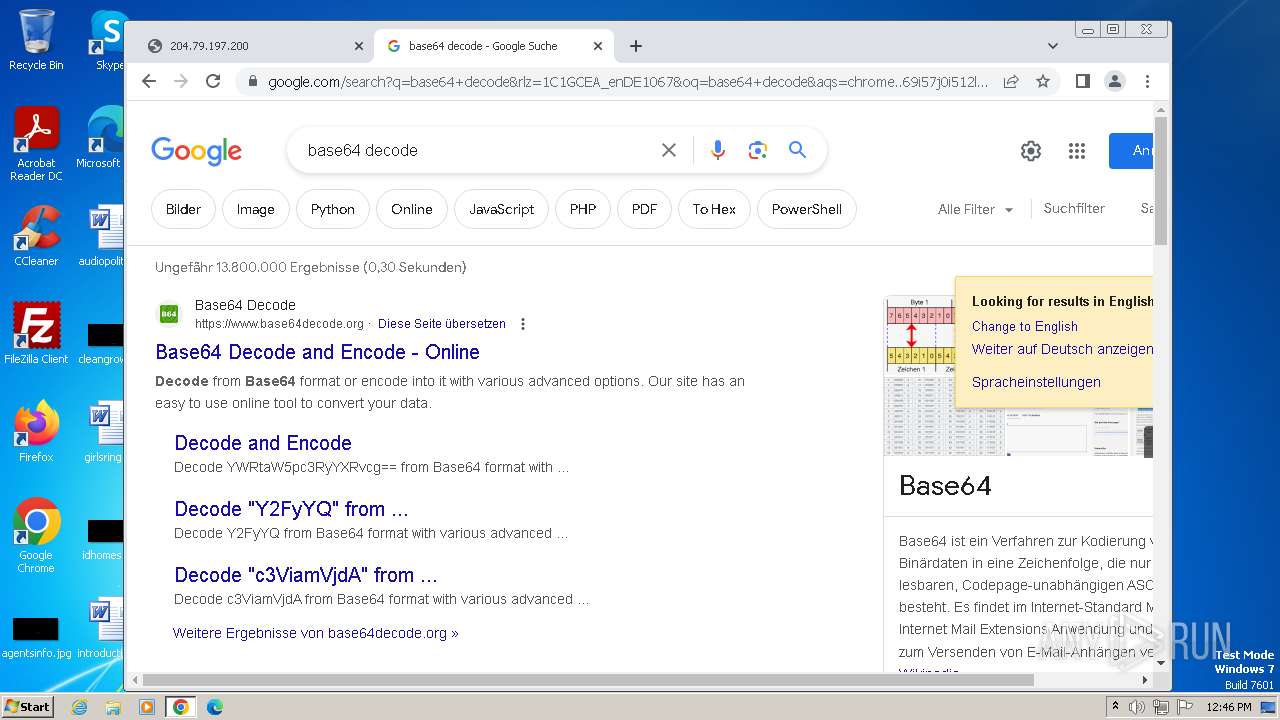Open the Decode and Encode sublink
This screenshot has height=720, width=1280.
pos(263,443)
